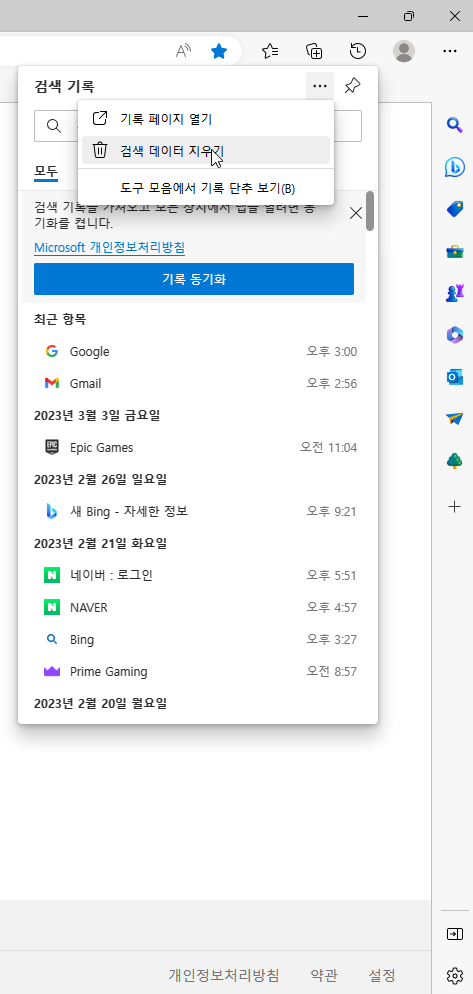The width and height of the screenshot is (473, 994).
Task: Open the Collections icon
Action: pos(314,51)
